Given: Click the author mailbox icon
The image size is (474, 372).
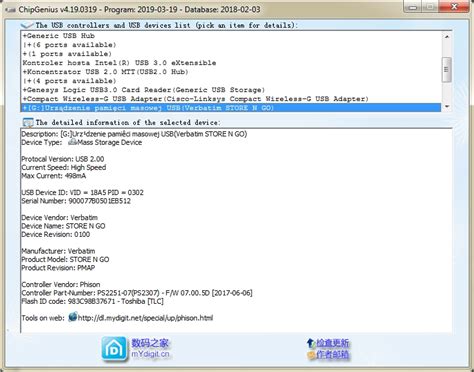Looking at the screenshot, I should (311, 355).
